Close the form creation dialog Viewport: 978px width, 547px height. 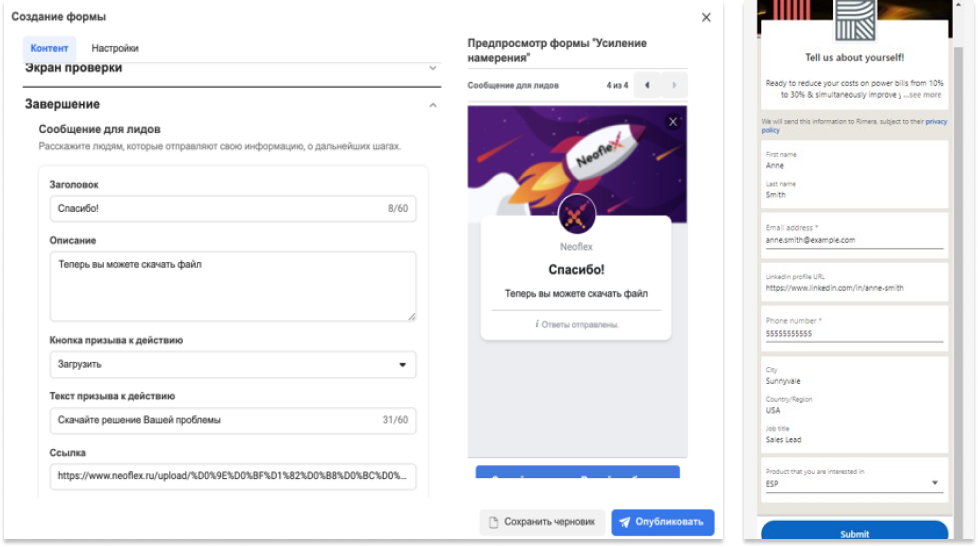(706, 17)
